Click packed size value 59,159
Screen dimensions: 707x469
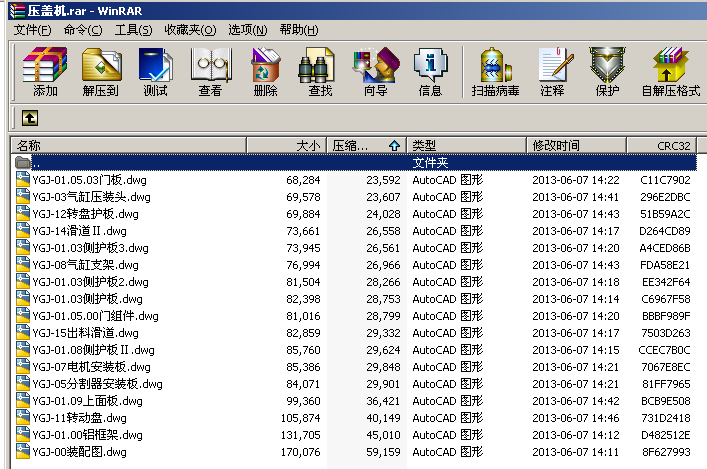[x=383, y=452]
